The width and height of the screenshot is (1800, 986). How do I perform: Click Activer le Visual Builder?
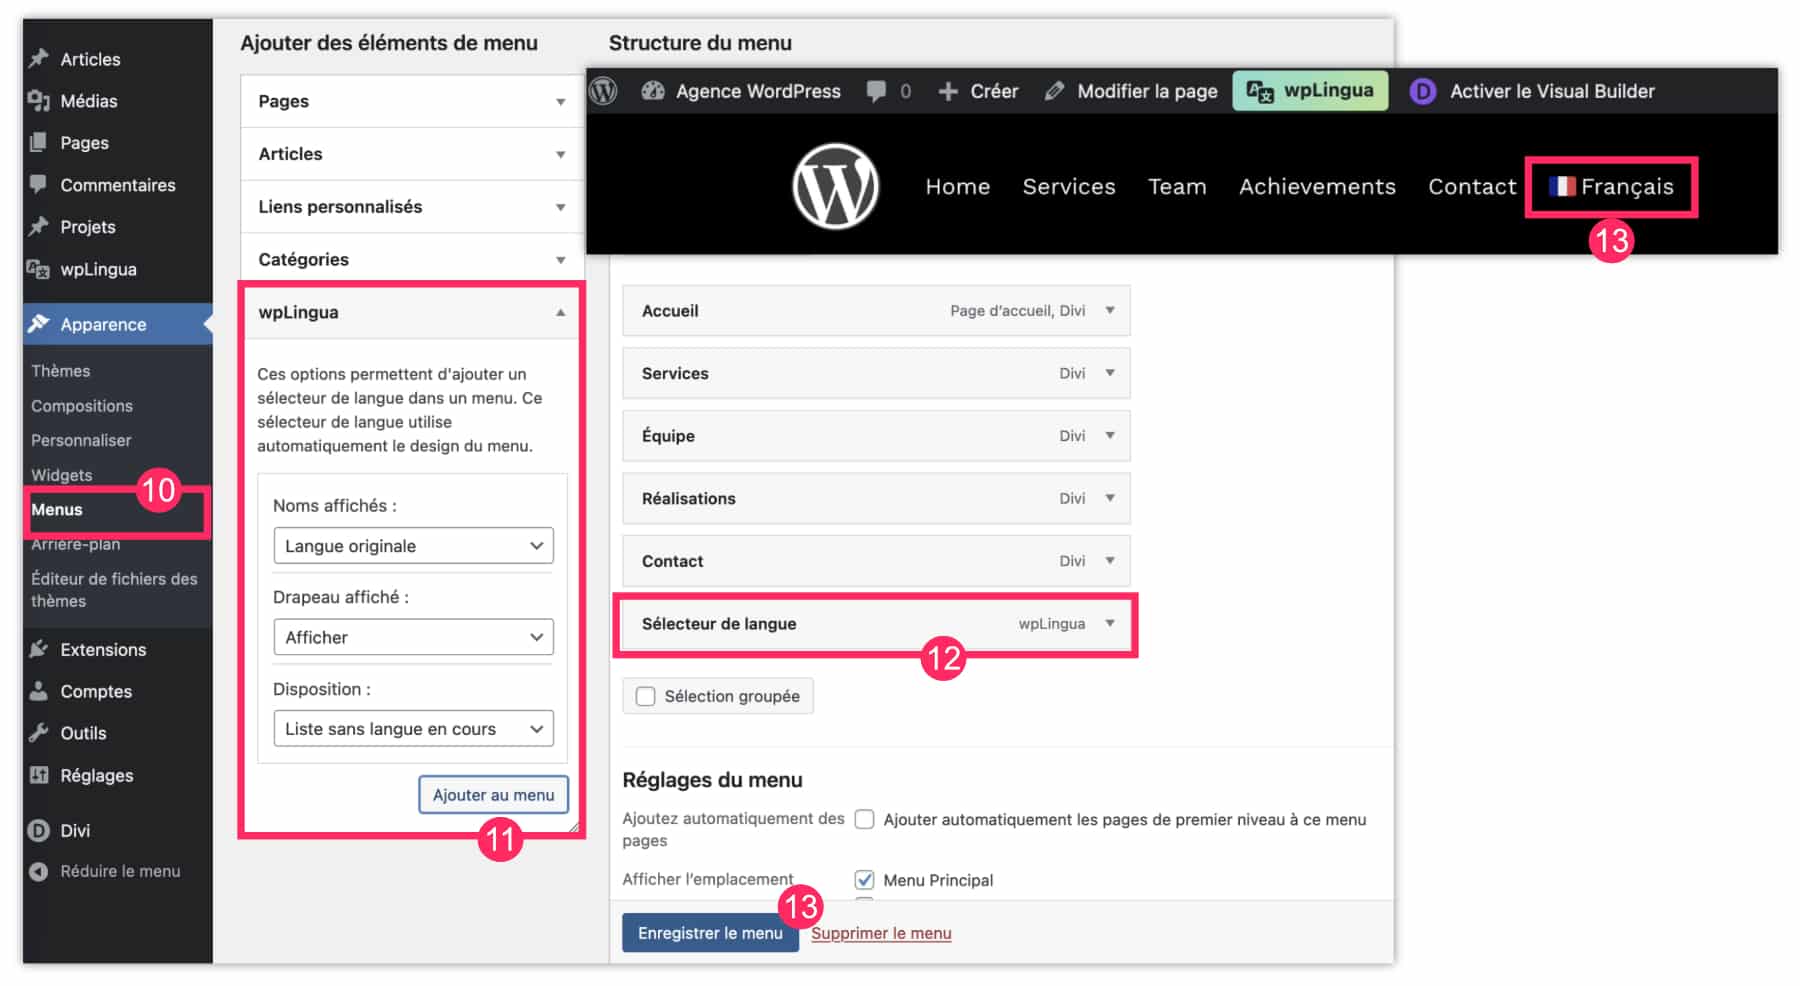click(x=1552, y=92)
